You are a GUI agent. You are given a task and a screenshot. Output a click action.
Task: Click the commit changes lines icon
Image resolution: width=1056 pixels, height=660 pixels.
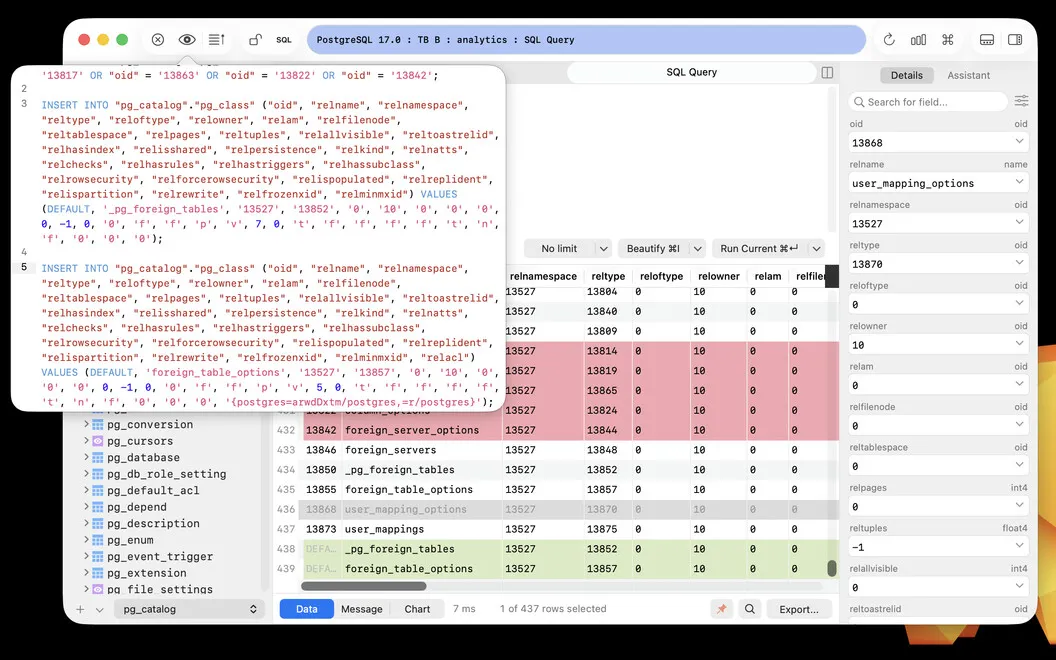tap(217, 40)
